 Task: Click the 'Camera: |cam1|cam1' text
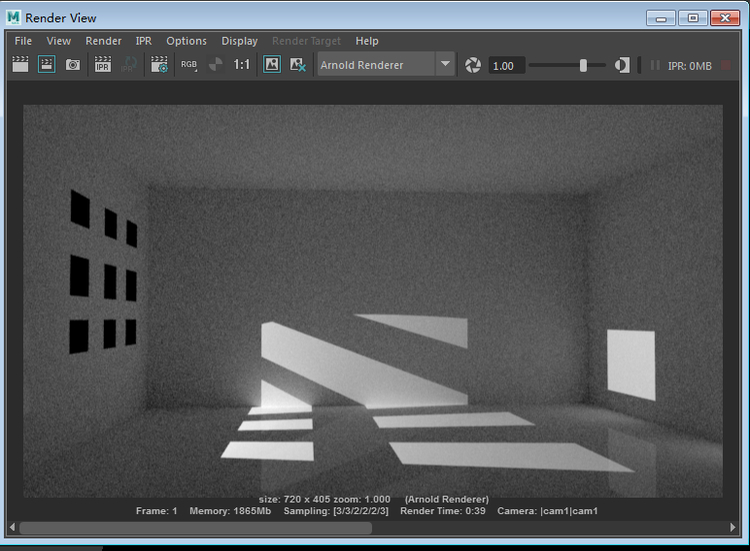(548, 511)
